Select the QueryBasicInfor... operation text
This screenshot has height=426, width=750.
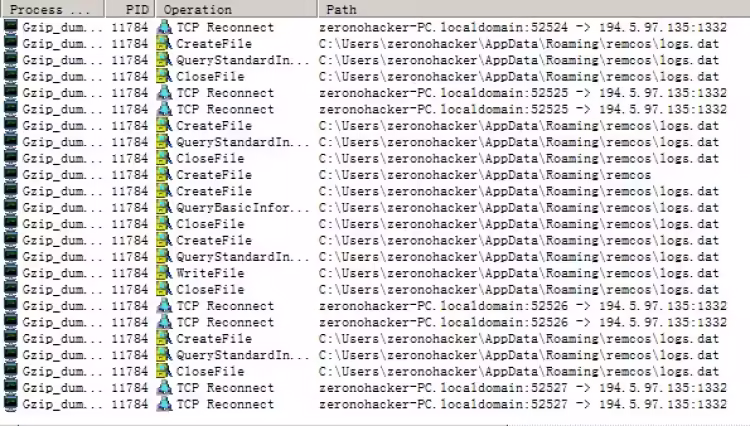pos(242,208)
